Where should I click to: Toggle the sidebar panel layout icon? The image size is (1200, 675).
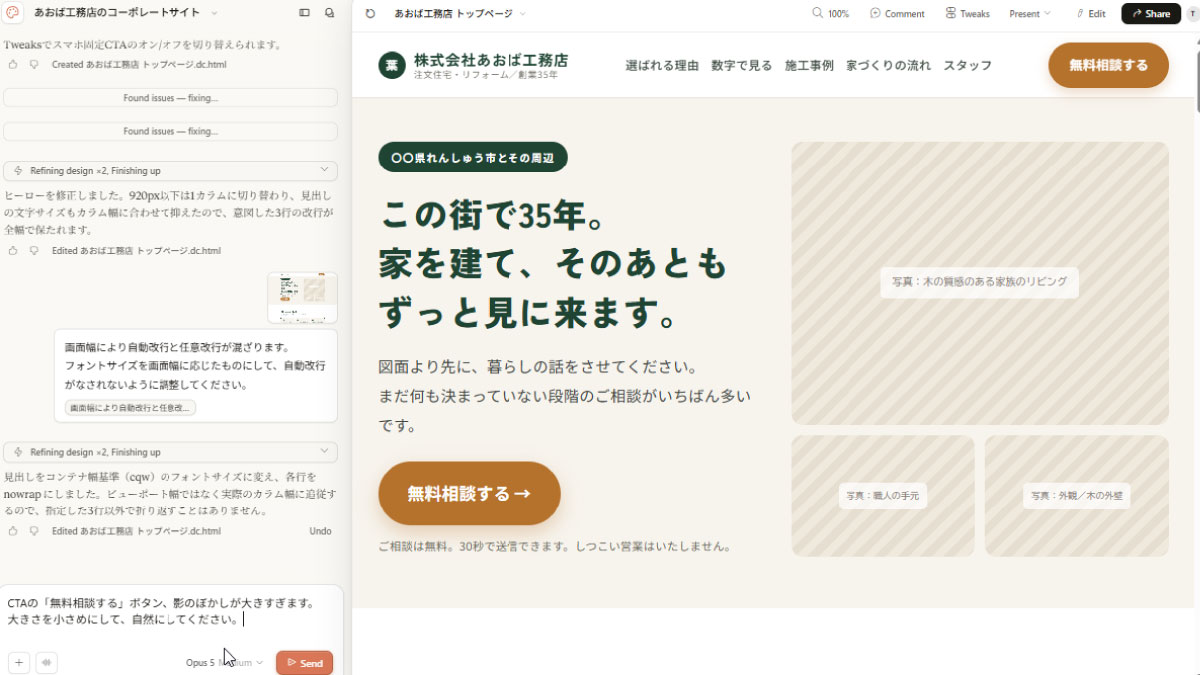304,13
